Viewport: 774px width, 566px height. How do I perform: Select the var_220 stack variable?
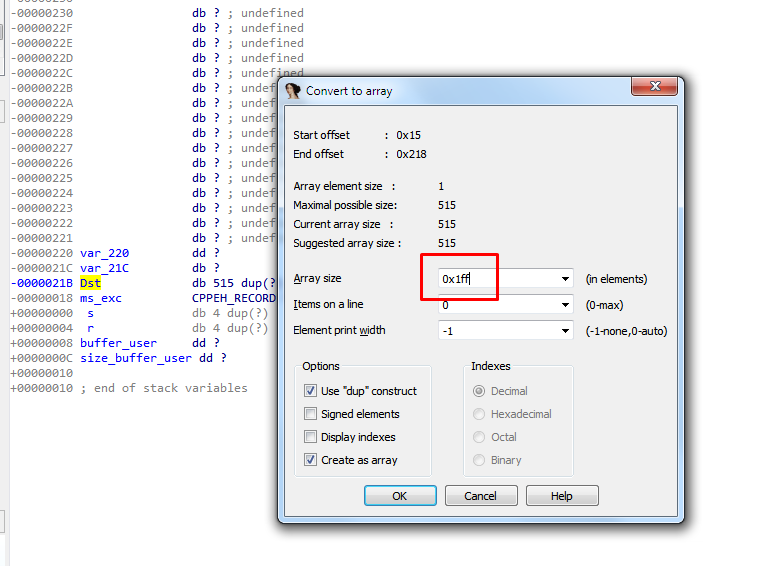tap(104, 253)
